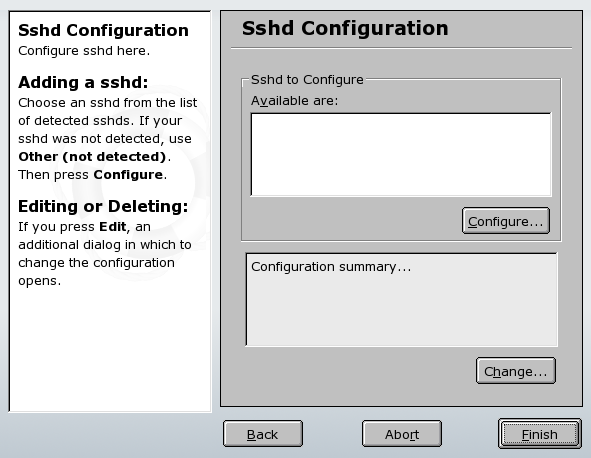Click the 'Sshd to Configure' group title

click(307, 80)
